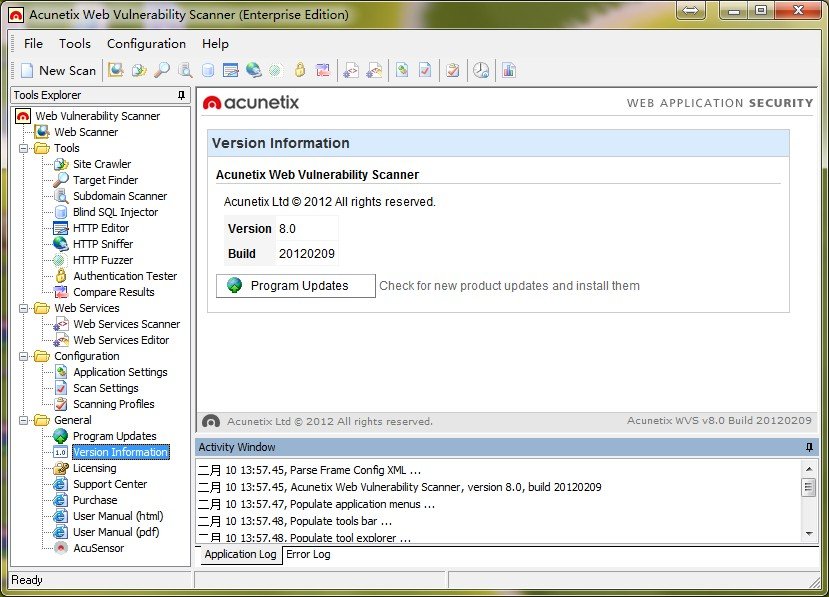Click the log line "Populate application menus"
This screenshot has height=597, width=829.
(x=316, y=504)
